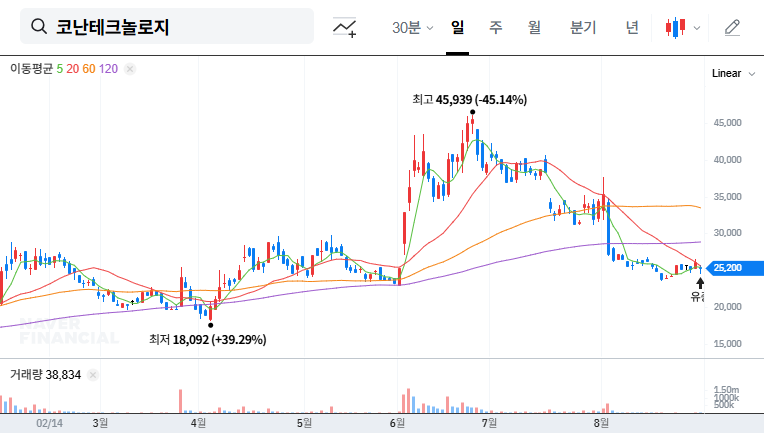Switch to the 월 monthly tab
Screen dimensions: 764x433
coord(534,27)
